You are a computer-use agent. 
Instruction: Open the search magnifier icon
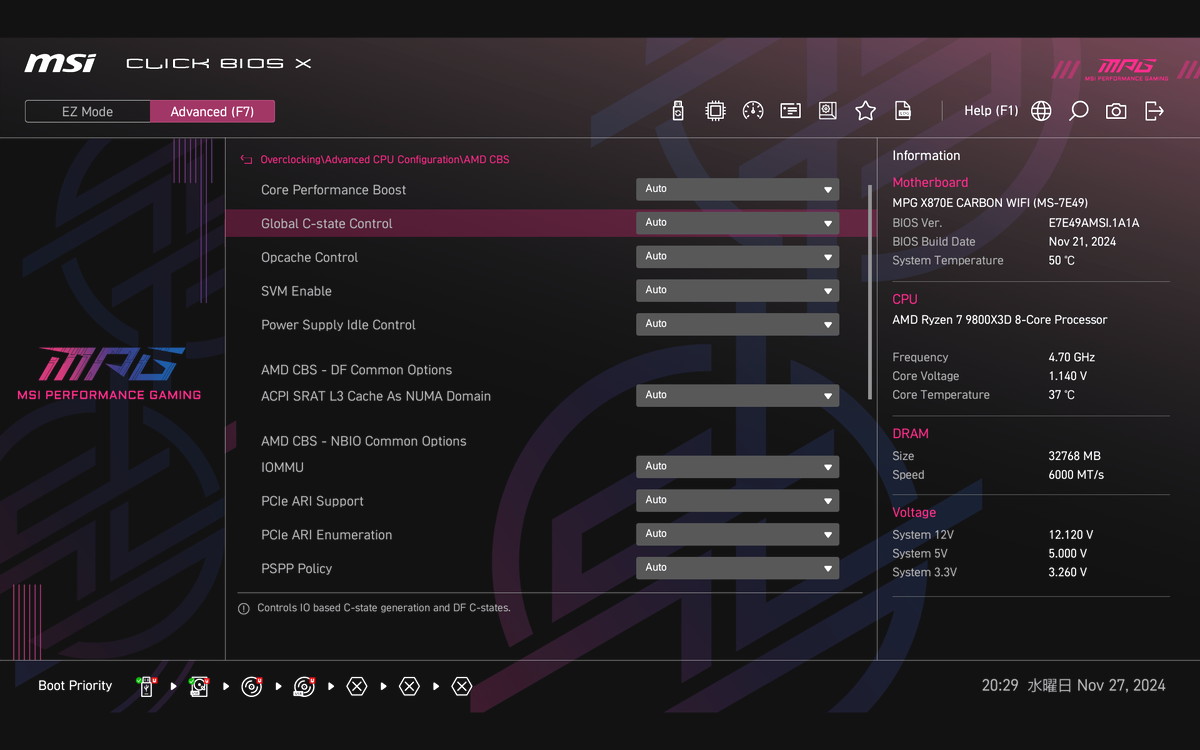(1078, 111)
